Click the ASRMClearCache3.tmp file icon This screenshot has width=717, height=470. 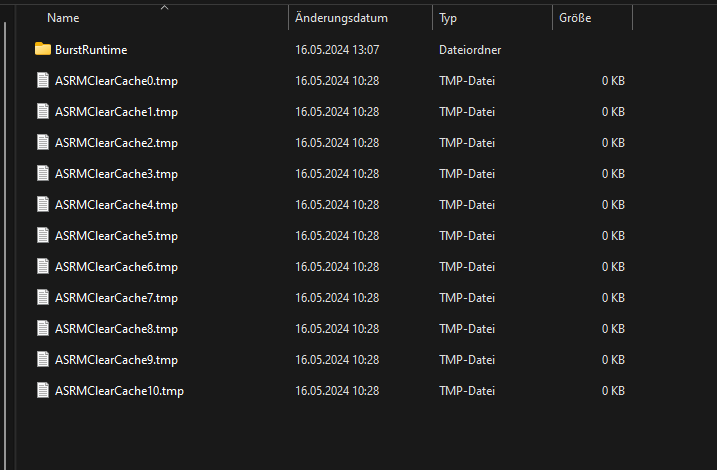(42, 173)
